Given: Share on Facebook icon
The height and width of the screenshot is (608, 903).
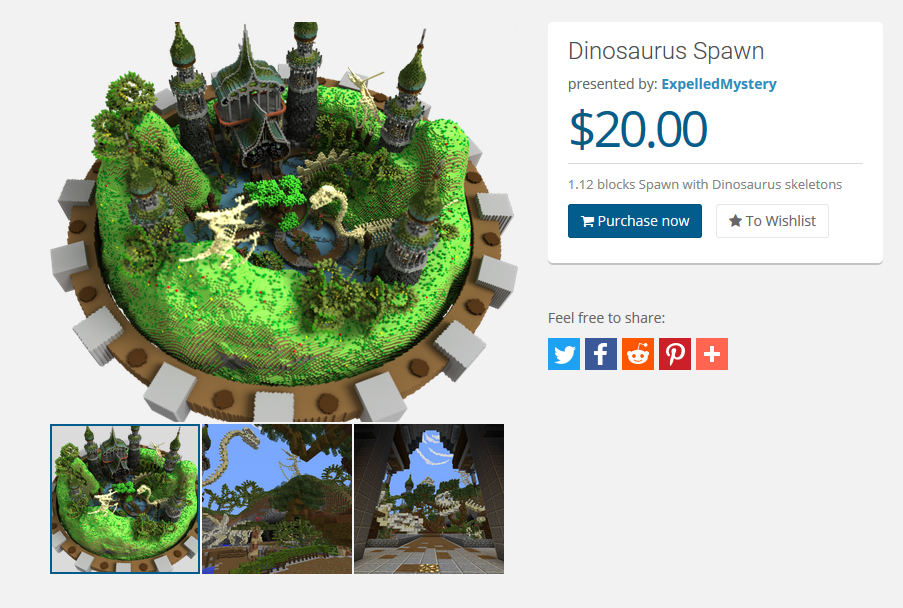Looking at the screenshot, I should coord(601,354).
